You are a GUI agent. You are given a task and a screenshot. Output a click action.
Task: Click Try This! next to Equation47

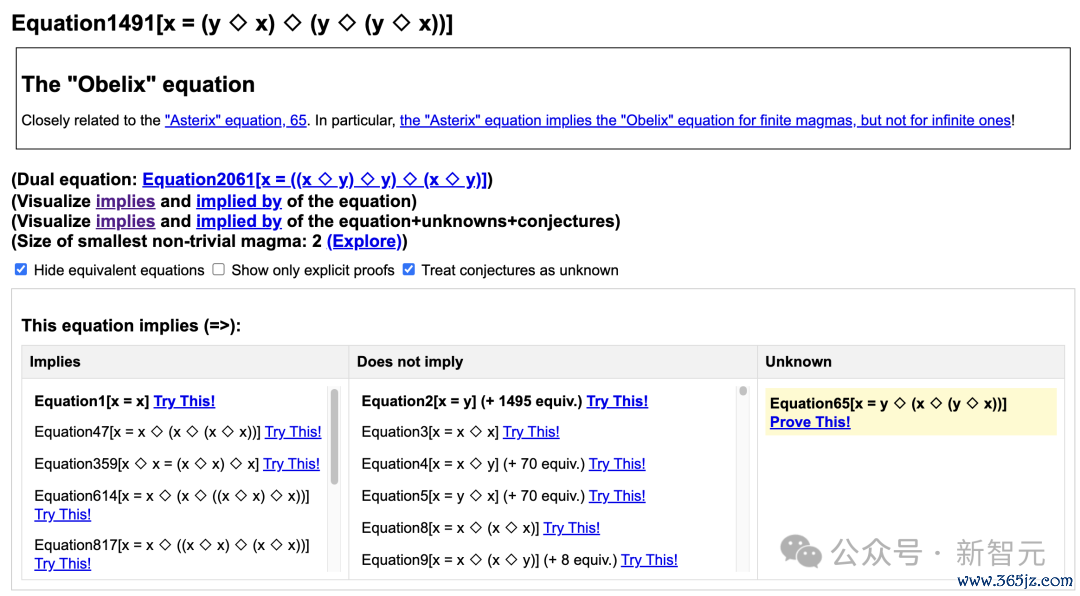(x=293, y=432)
